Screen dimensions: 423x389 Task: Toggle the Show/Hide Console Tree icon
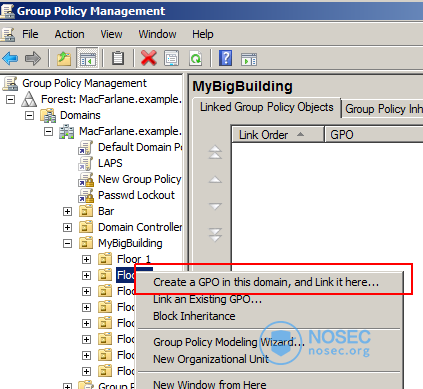coord(87,58)
